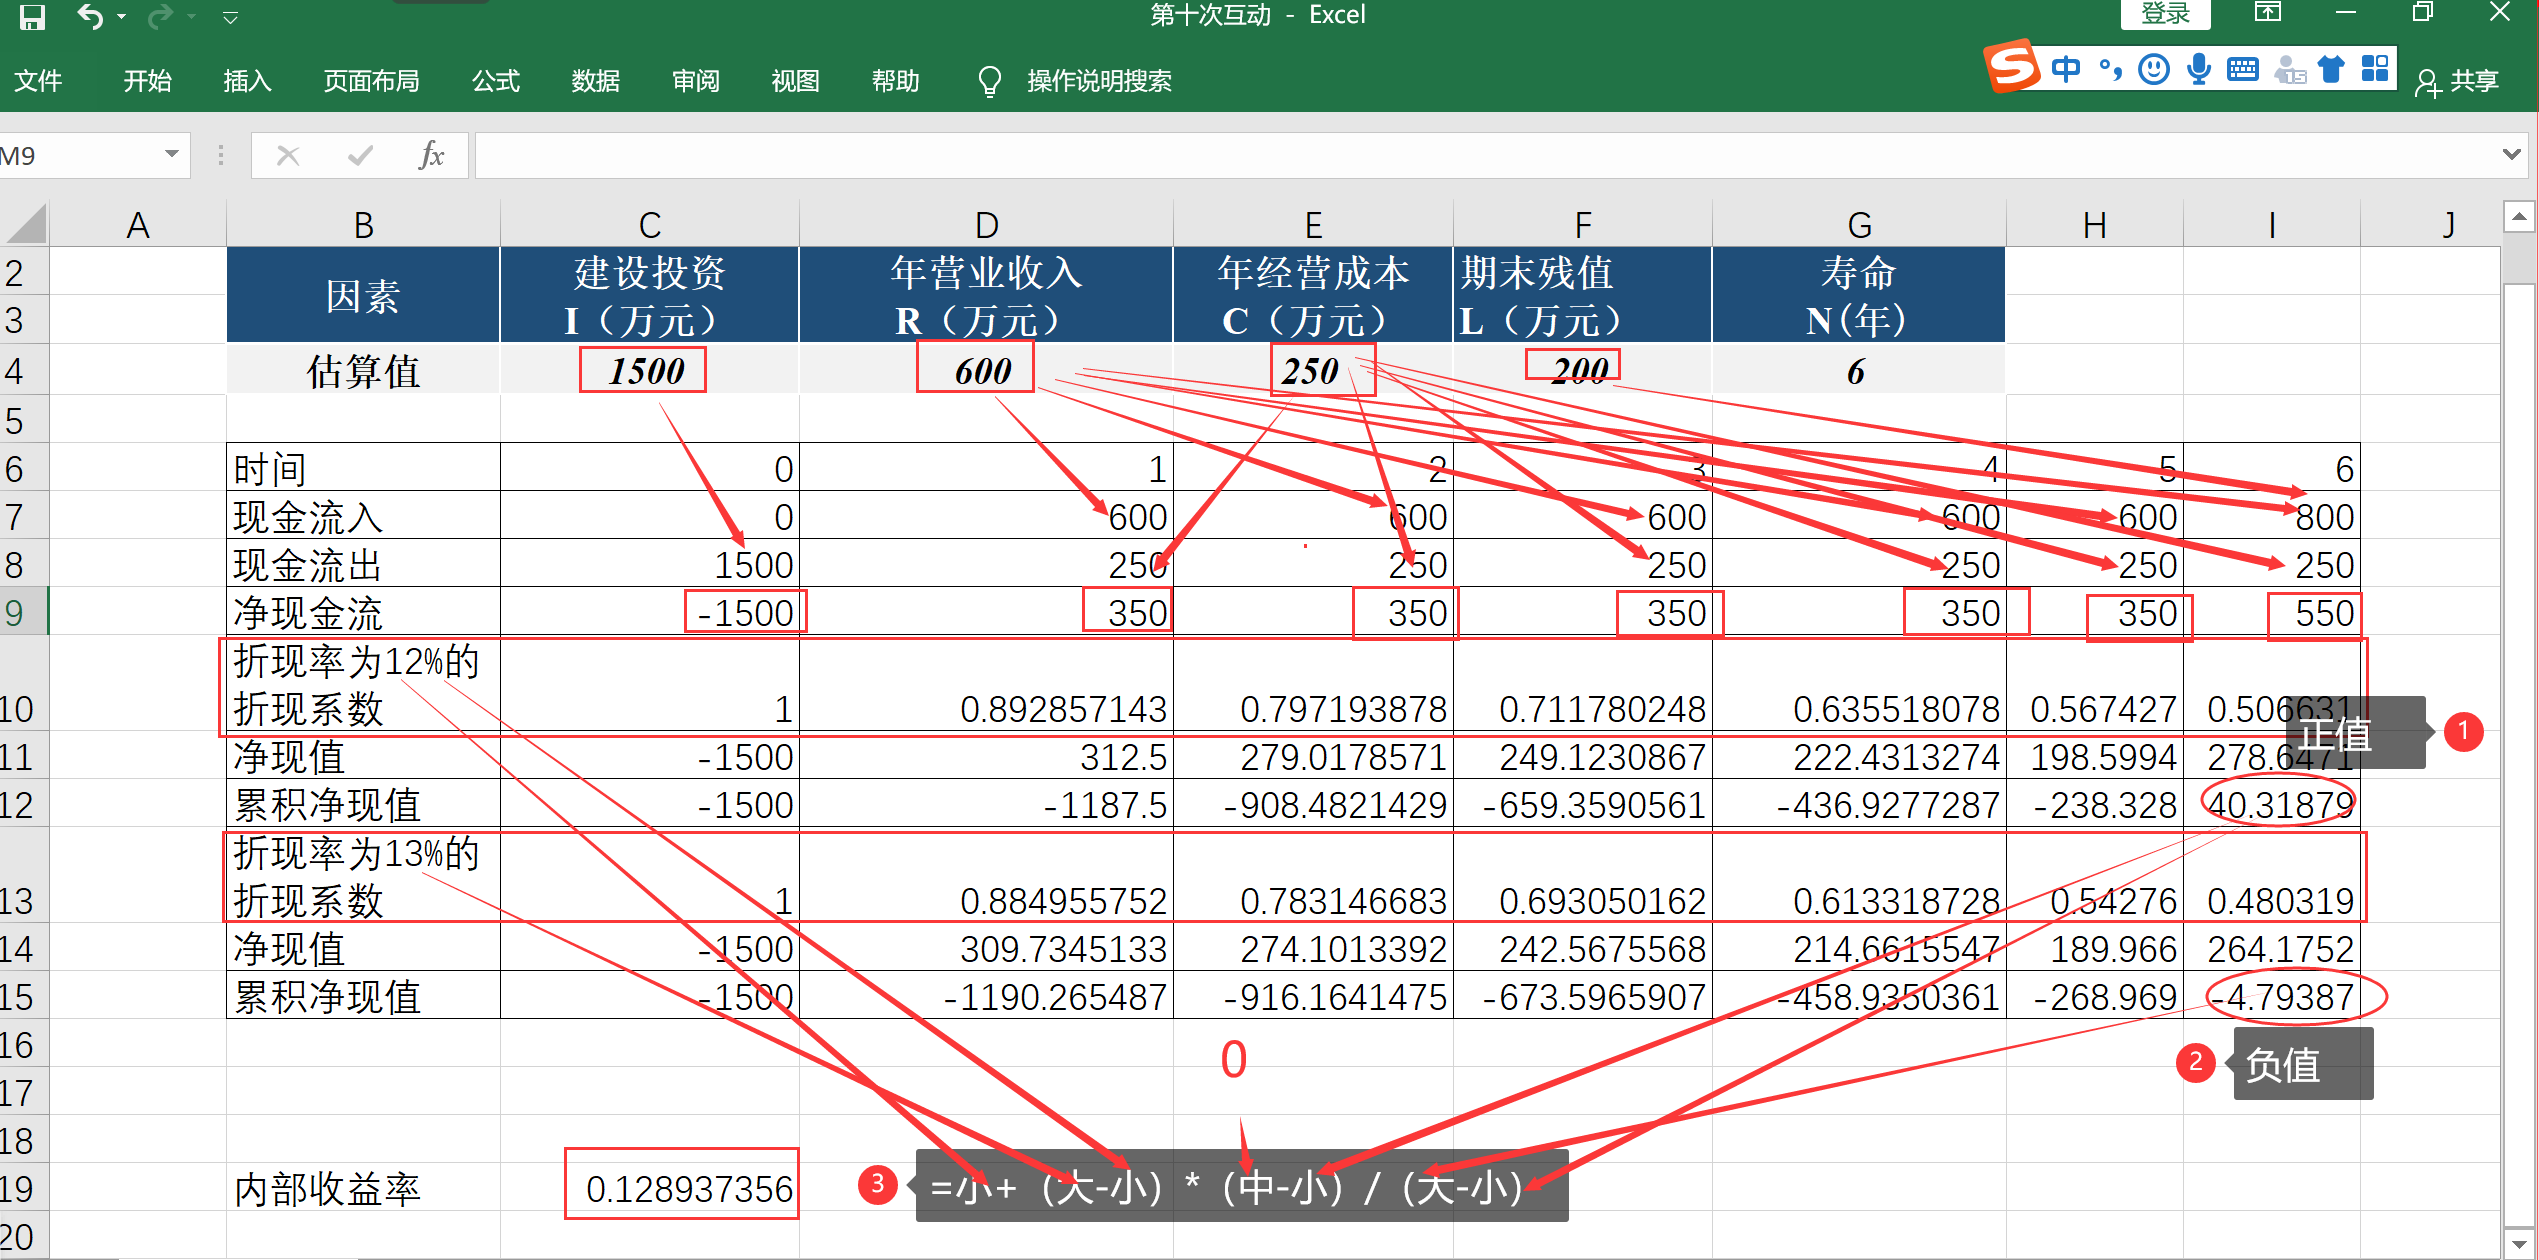Toggle Sogou Chinese/English input mode
Viewport: 2539px width, 1260px height.
pyautogui.click(x=2066, y=69)
